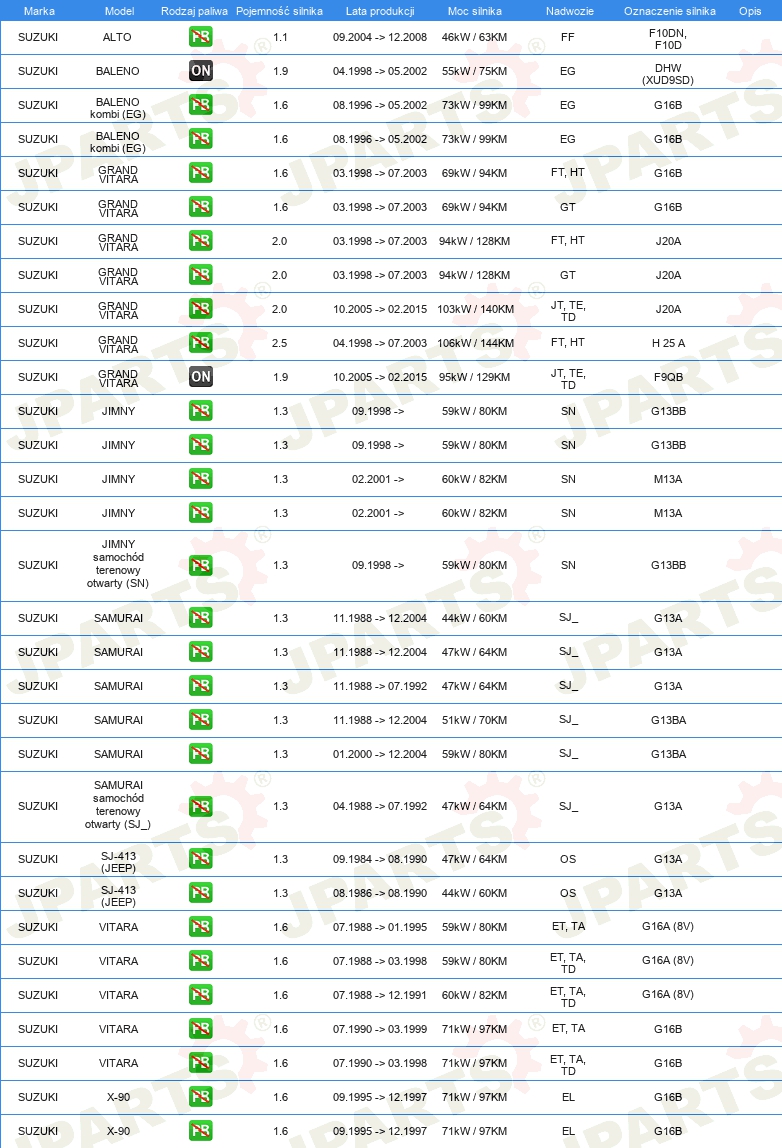Viewport: 782px width, 1148px height.
Task: Select the JIMNY samochód terenowy otwarty (SN) model cell
Action: [x=118, y=564]
